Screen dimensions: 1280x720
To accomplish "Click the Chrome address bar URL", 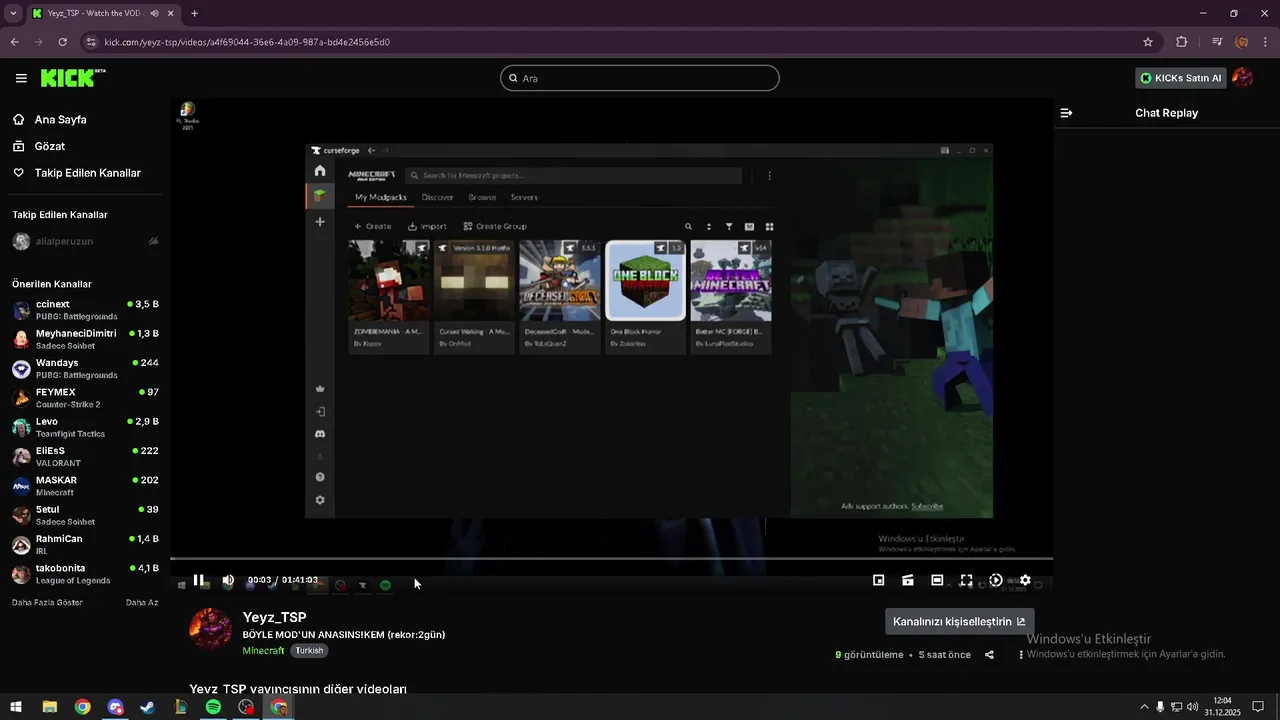I will (247, 42).
